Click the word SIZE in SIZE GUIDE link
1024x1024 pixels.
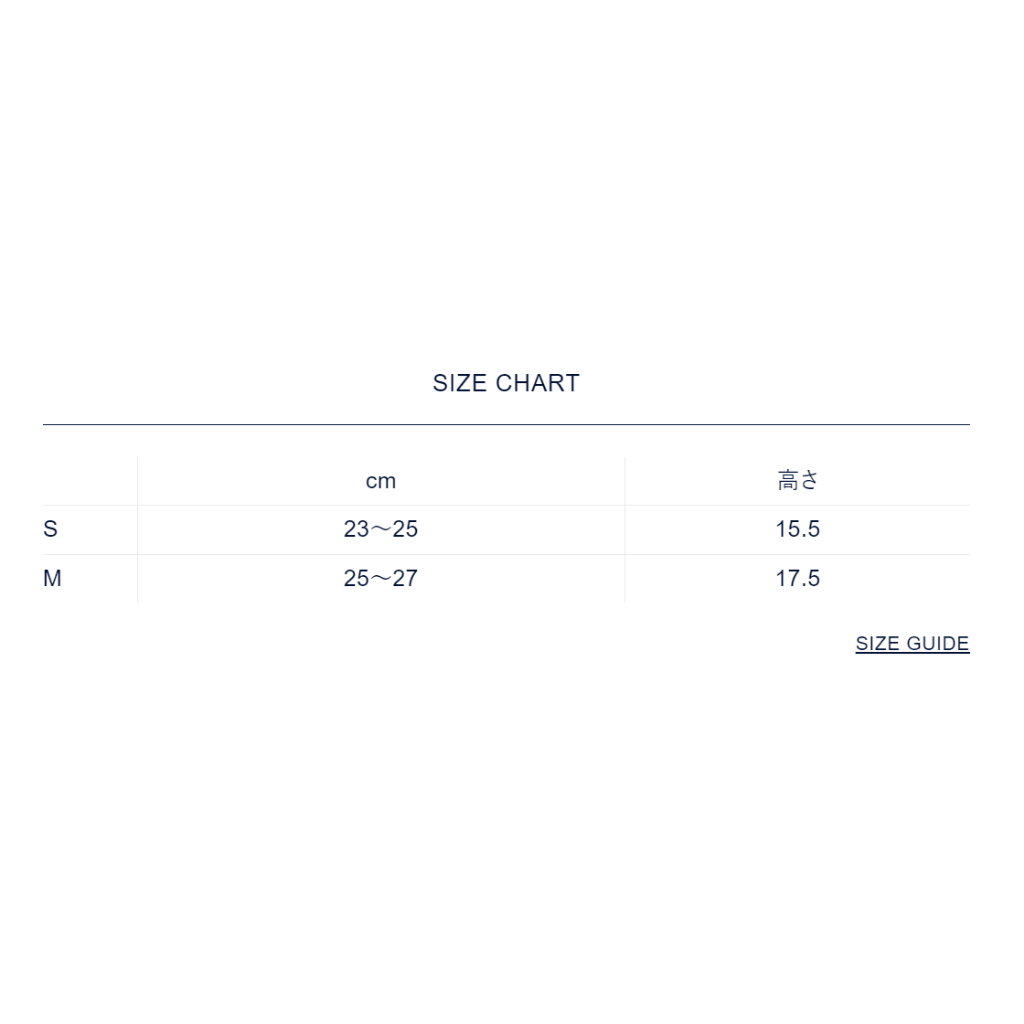coord(877,644)
